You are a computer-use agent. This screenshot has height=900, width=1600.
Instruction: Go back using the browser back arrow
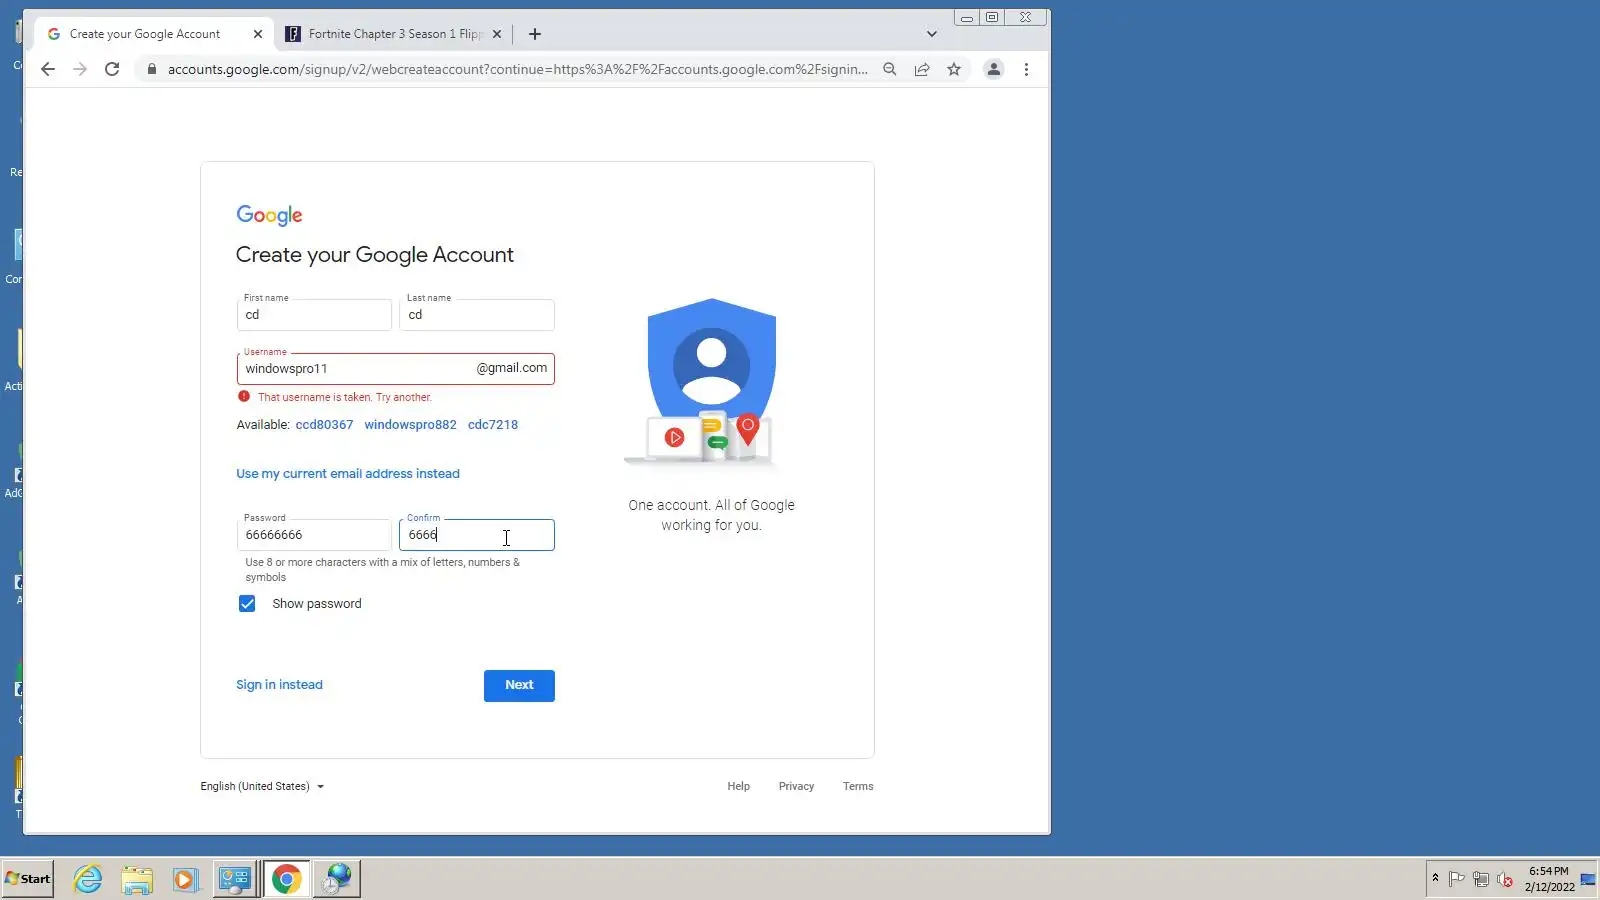click(48, 69)
